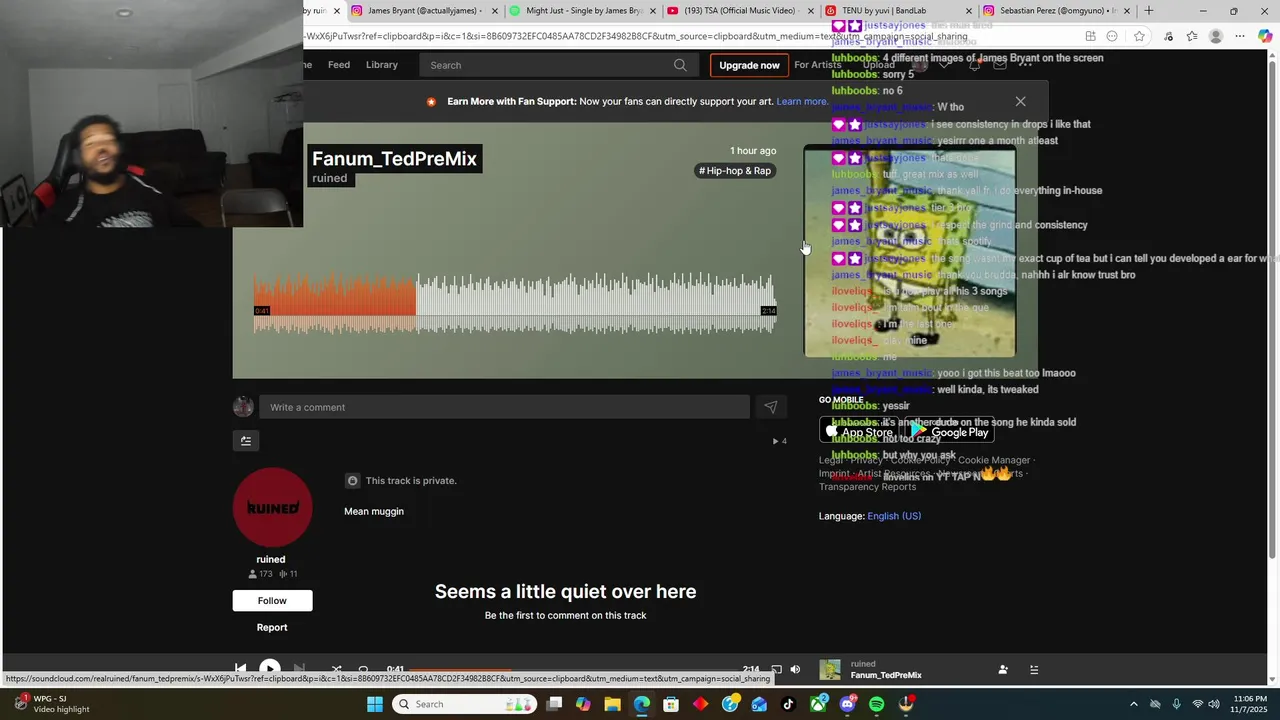Click the ruined link under track title
Image resolution: width=1280 pixels, height=720 pixels.
coord(330,178)
